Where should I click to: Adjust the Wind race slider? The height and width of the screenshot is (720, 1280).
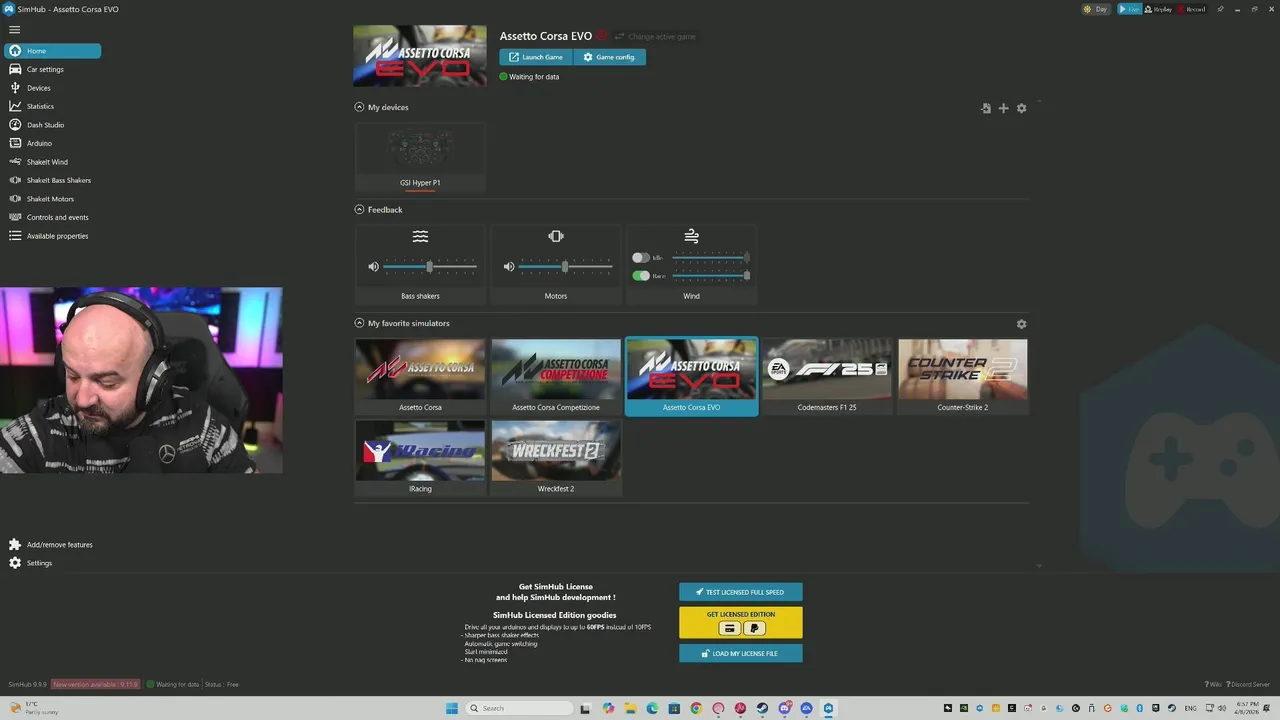click(x=711, y=276)
